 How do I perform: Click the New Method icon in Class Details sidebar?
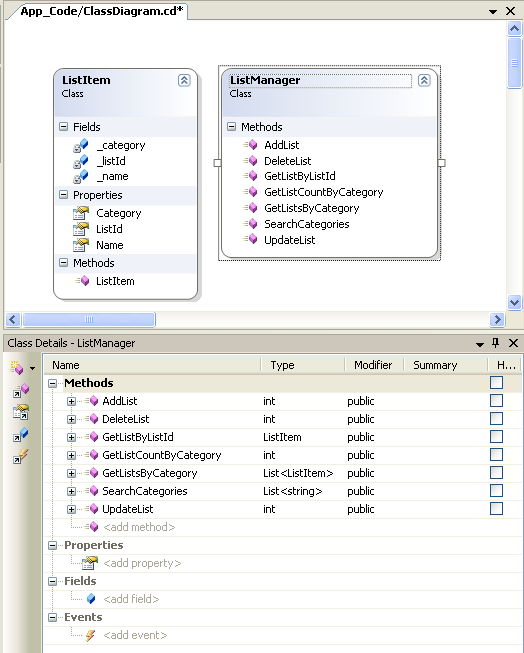pyautogui.click(x=21, y=390)
